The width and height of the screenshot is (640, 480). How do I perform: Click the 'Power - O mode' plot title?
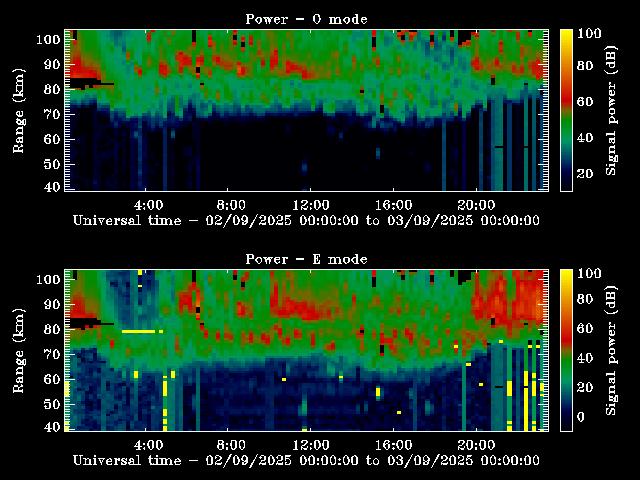point(306,19)
